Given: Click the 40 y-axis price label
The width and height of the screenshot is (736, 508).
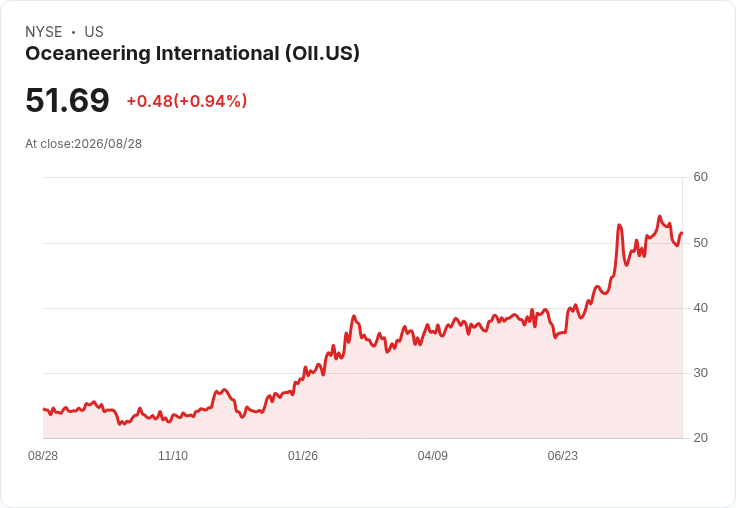Looking at the screenshot, I should pos(700,308).
